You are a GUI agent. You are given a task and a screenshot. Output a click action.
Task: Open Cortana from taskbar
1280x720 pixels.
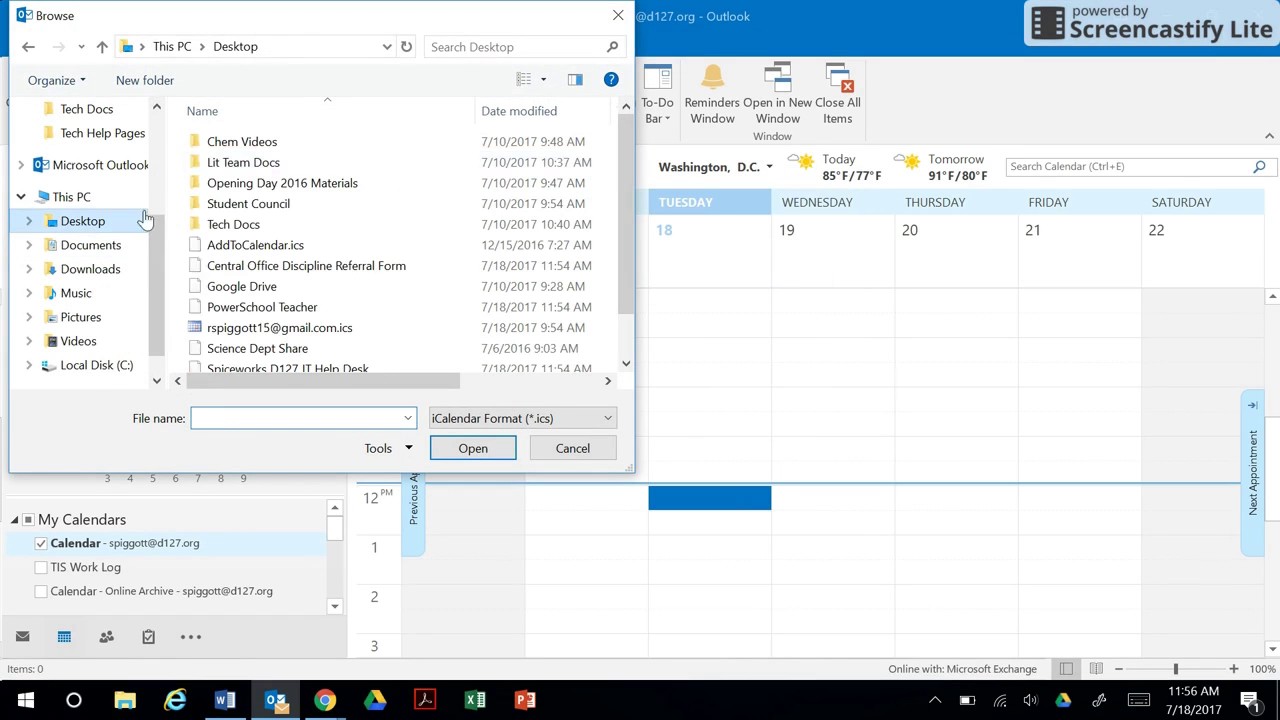[x=74, y=700]
